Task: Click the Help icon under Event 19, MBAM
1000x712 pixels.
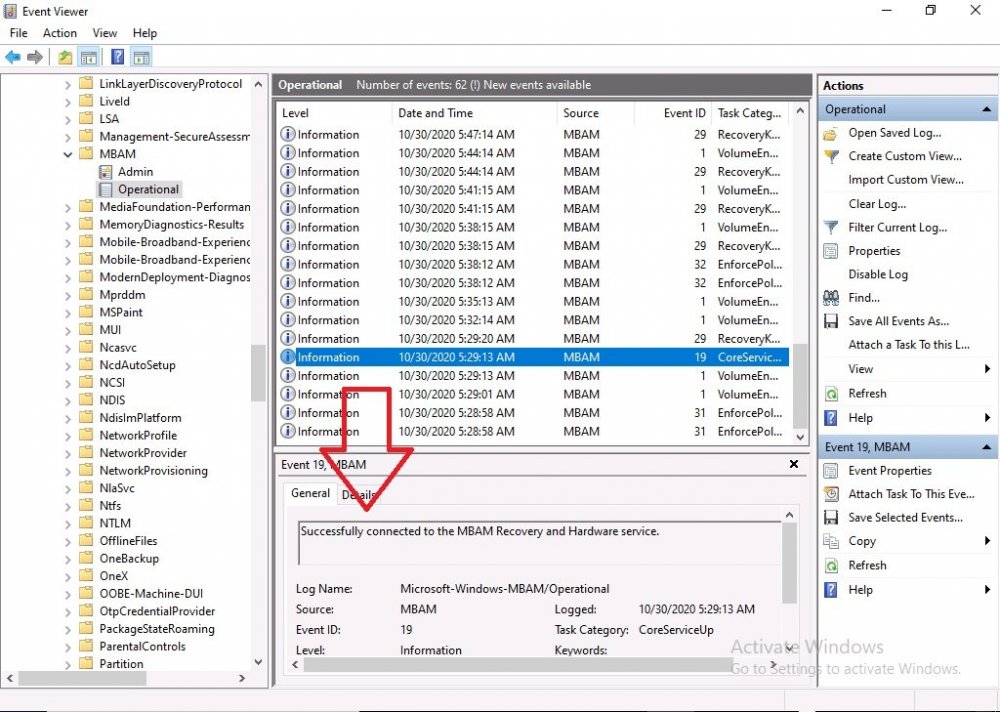Action: pos(831,590)
